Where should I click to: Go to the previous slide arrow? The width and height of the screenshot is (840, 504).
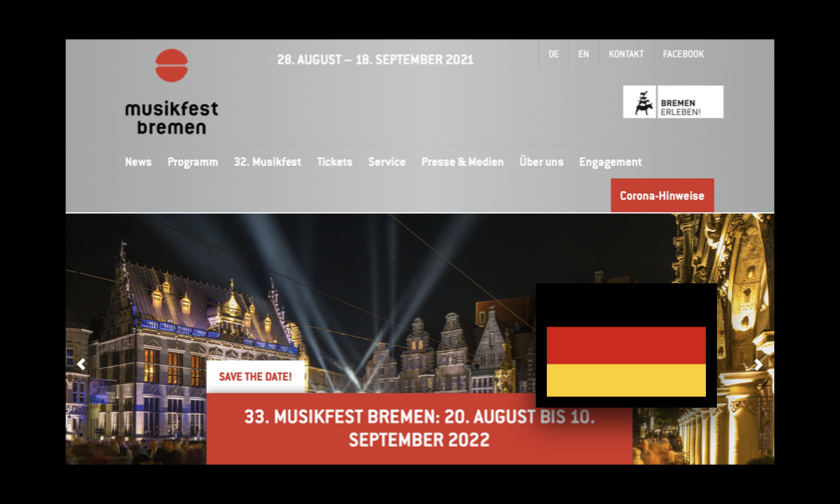pyautogui.click(x=81, y=365)
